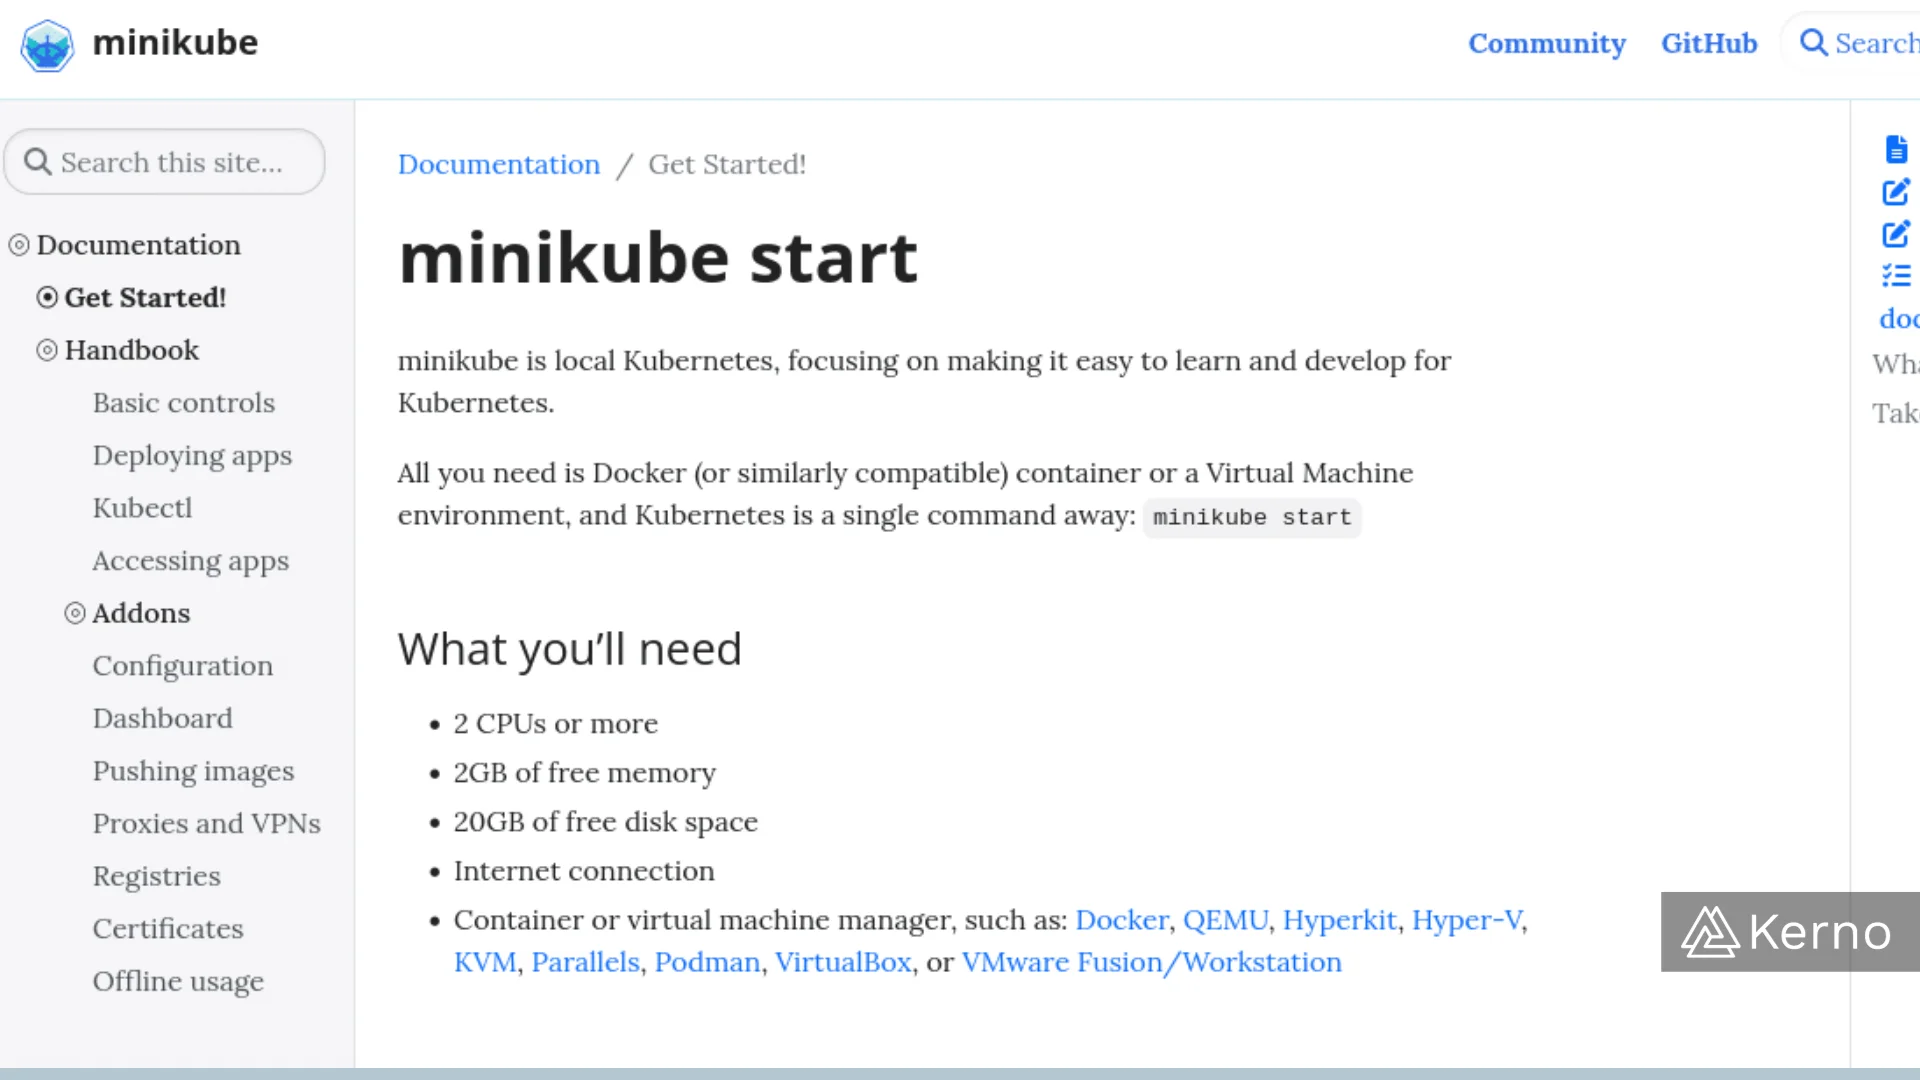Open the Community menu item
This screenshot has height=1080, width=1920.
click(x=1547, y=43)
